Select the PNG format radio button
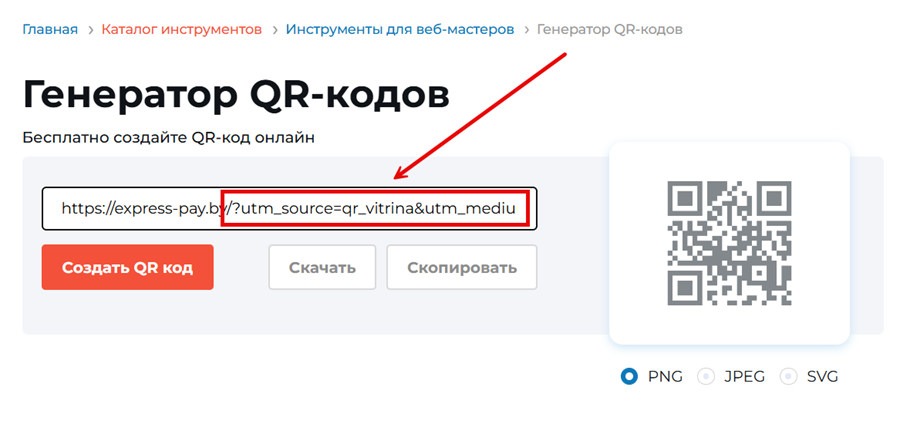 point(629,377)
